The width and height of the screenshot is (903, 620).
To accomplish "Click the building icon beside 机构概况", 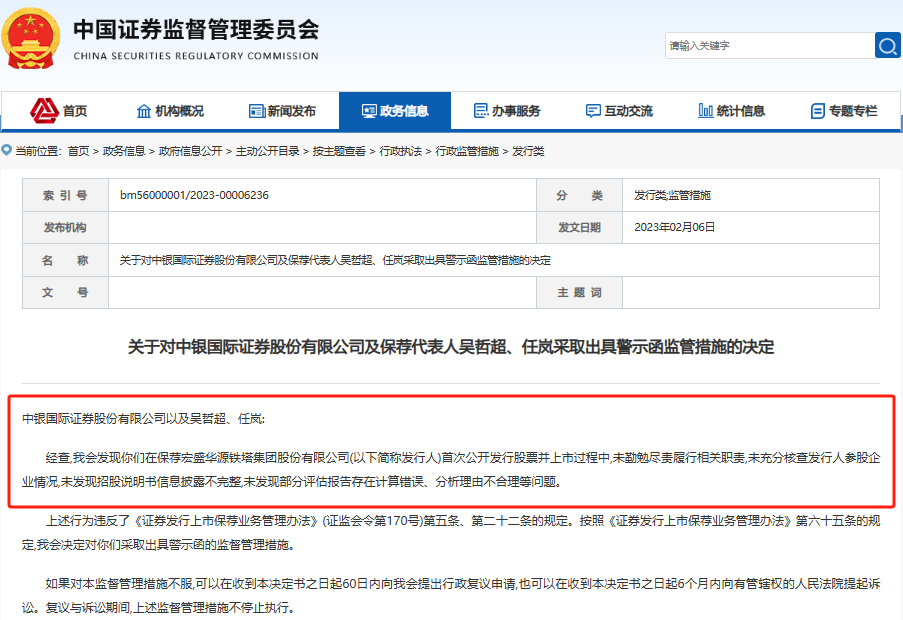I will (x=144, y=111).
